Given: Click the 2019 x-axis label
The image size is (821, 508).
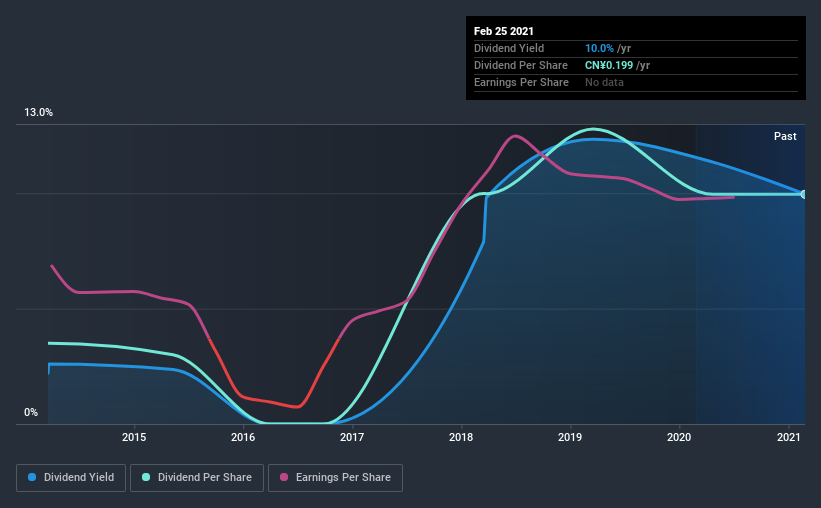Looking at the screenshot, I should [x=570, y=437].
